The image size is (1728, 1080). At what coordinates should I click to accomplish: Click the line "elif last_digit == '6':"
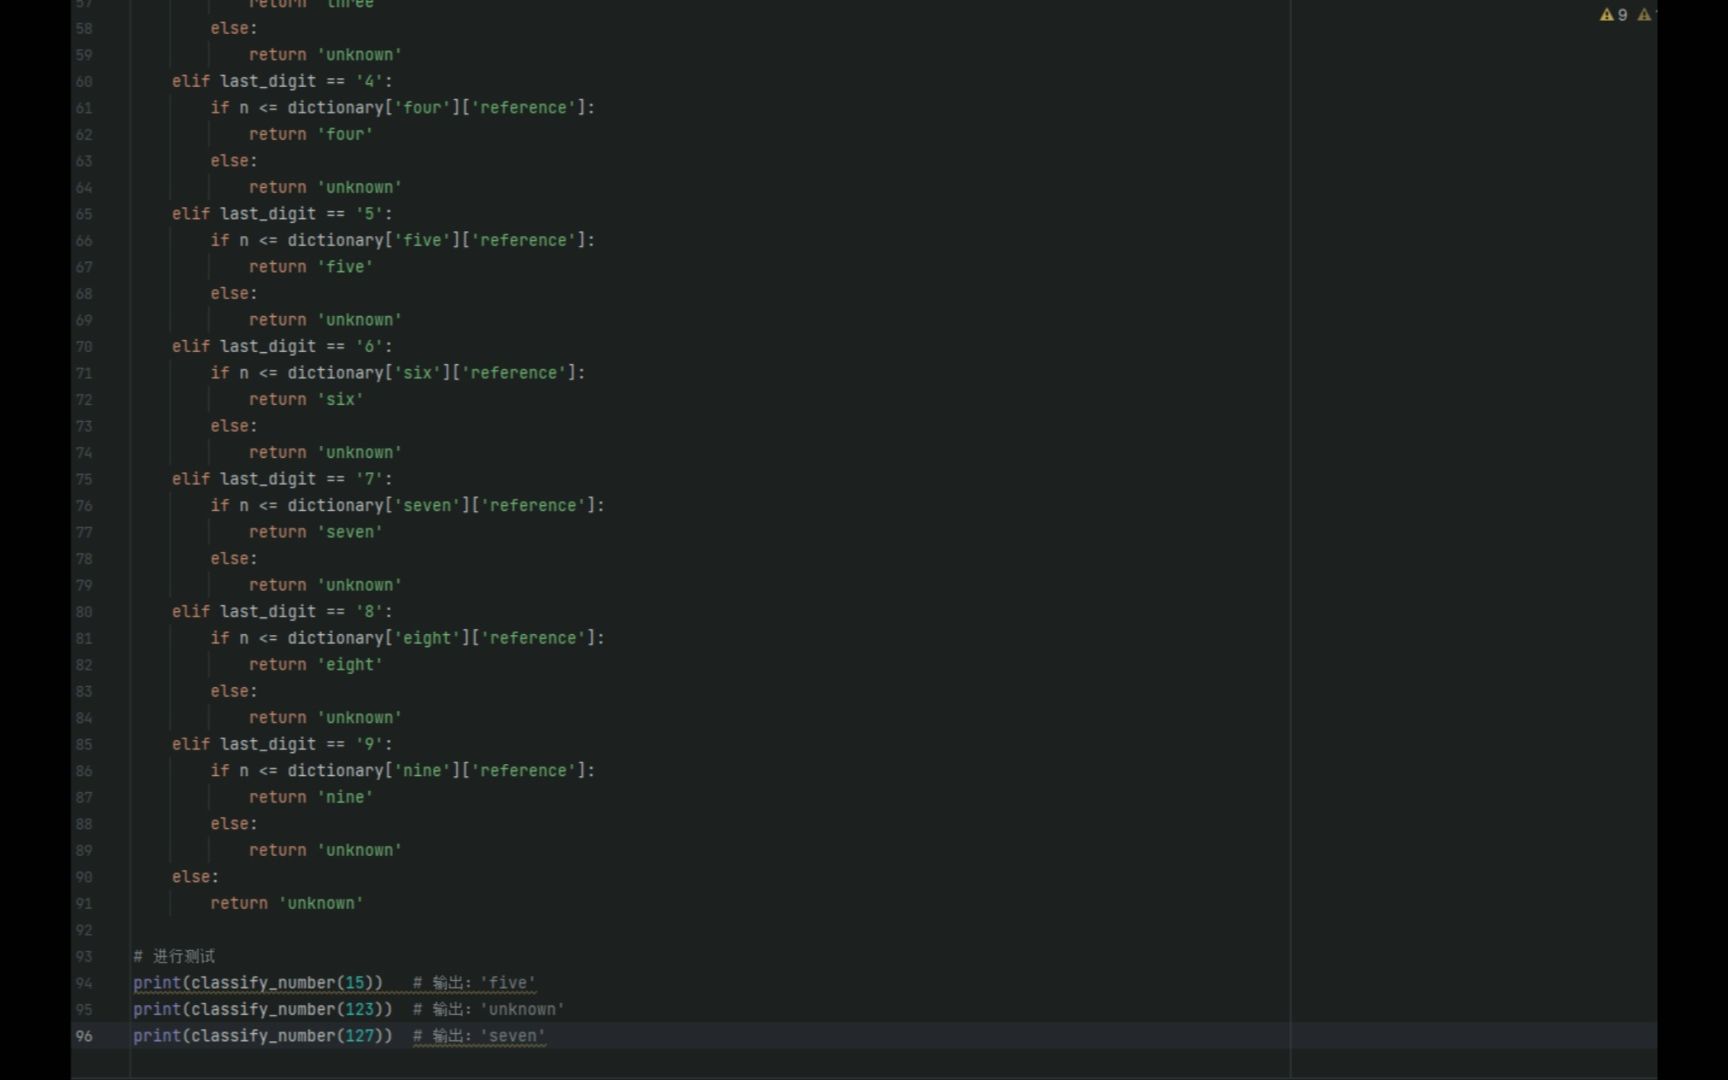(x=282, y=346)
